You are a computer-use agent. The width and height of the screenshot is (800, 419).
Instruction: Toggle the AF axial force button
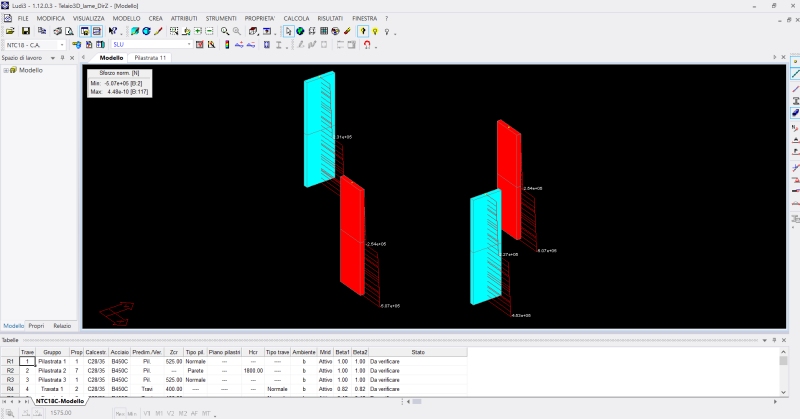click(x=194, y=412)
